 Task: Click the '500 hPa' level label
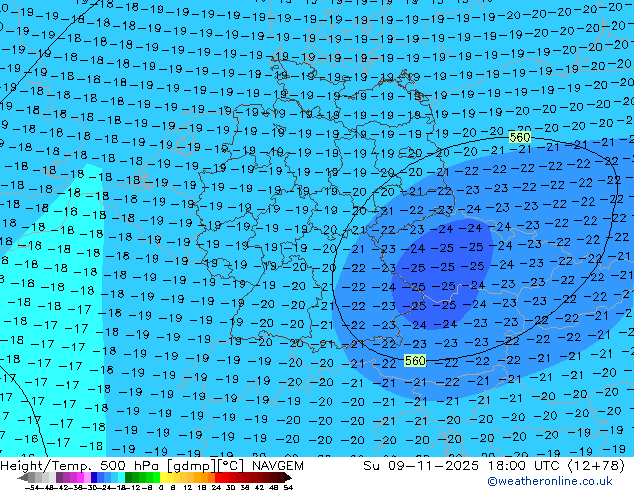tap(130, 465)
